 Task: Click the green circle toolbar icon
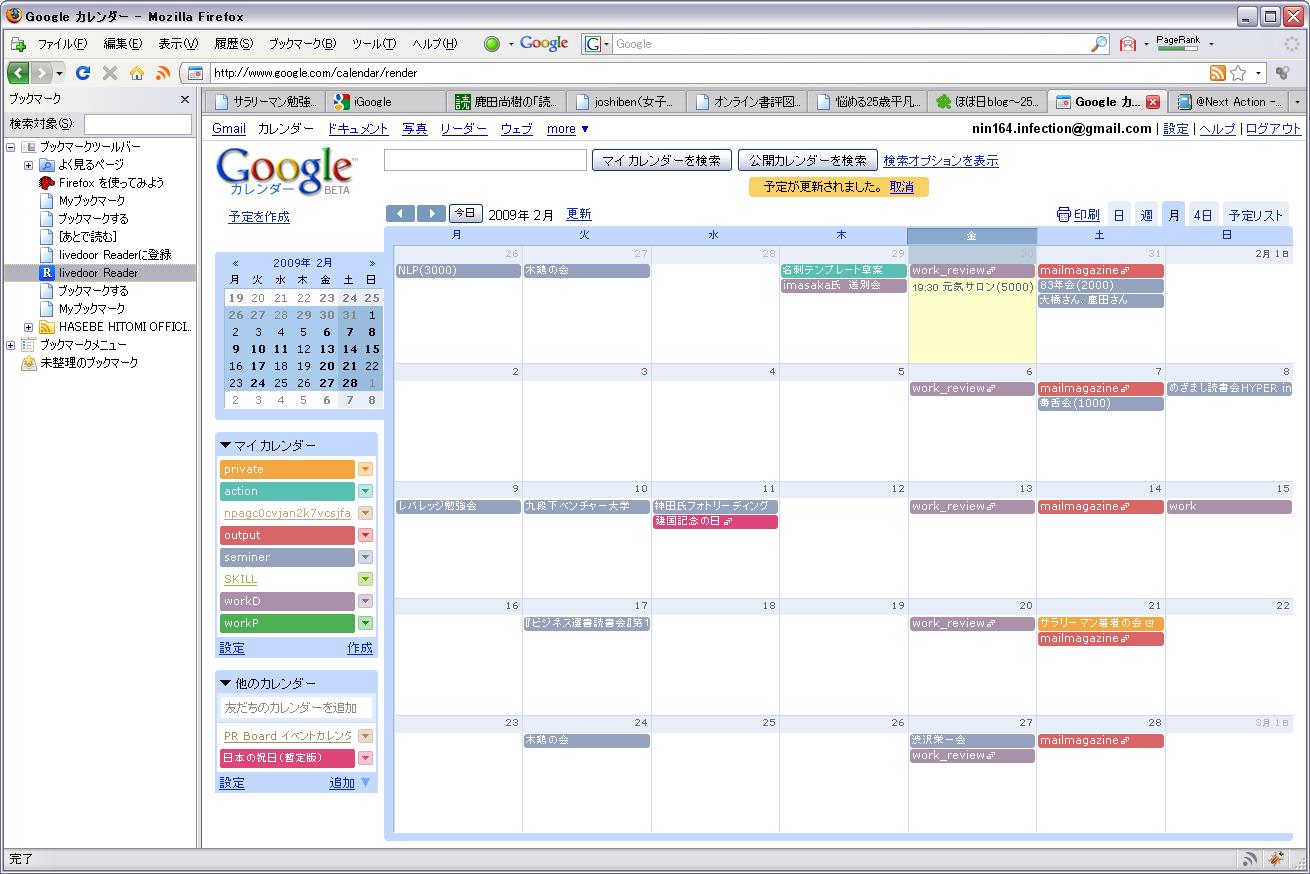[491, 44]
